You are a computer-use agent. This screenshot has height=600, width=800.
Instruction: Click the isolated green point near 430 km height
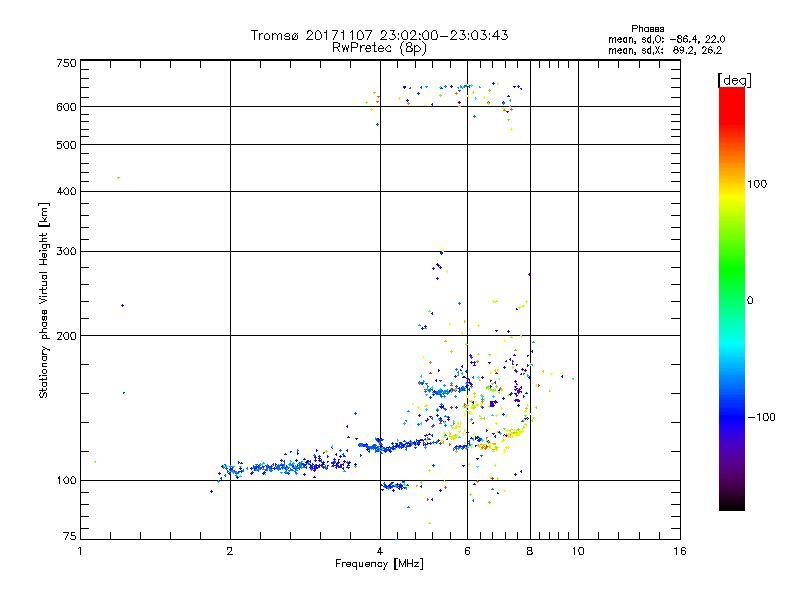click(x=118, y=178)
